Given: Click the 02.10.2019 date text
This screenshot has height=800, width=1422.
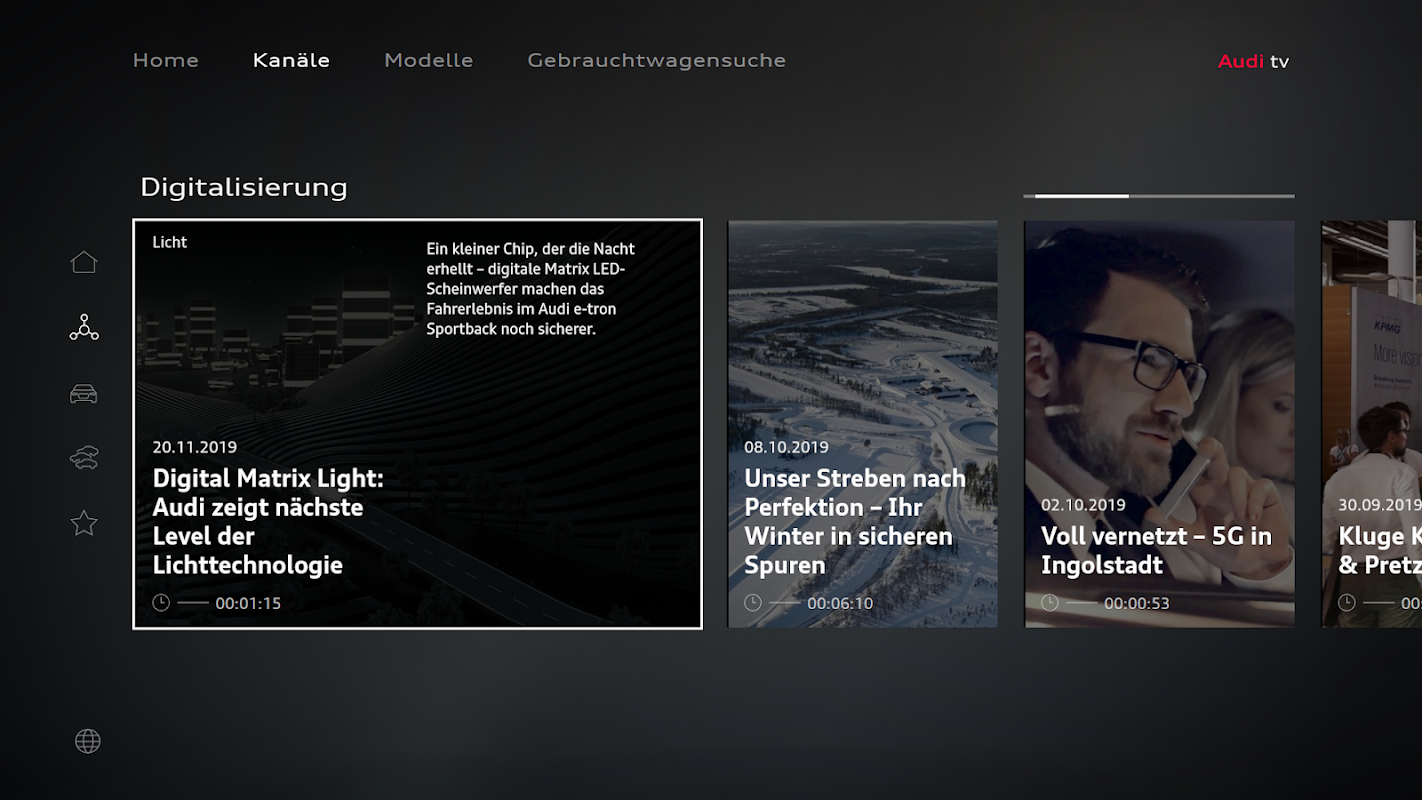Looking at the screenshot, I should point(1084,505).
